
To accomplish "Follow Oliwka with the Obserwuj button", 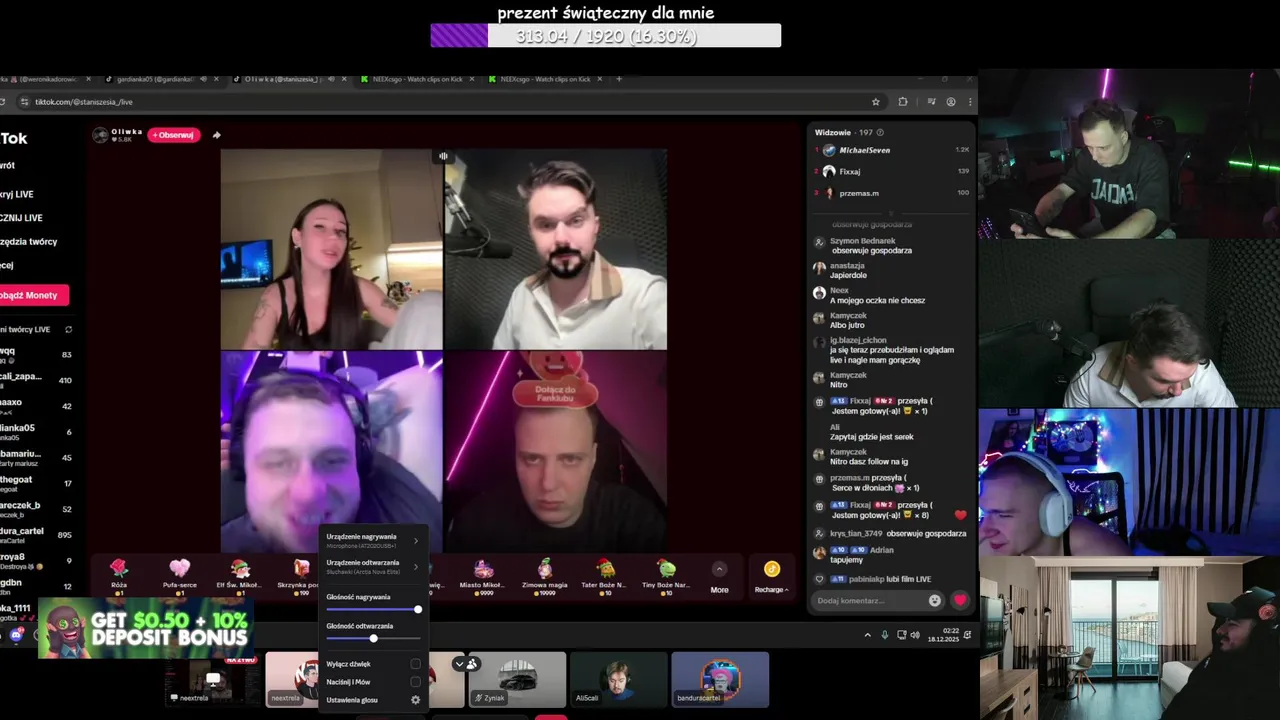I will (173, 135).
